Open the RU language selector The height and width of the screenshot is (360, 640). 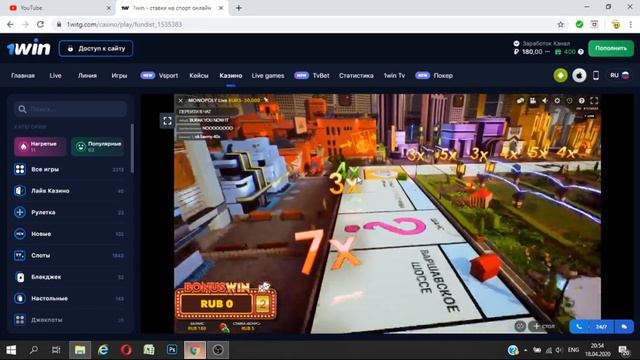click(620, 76)
